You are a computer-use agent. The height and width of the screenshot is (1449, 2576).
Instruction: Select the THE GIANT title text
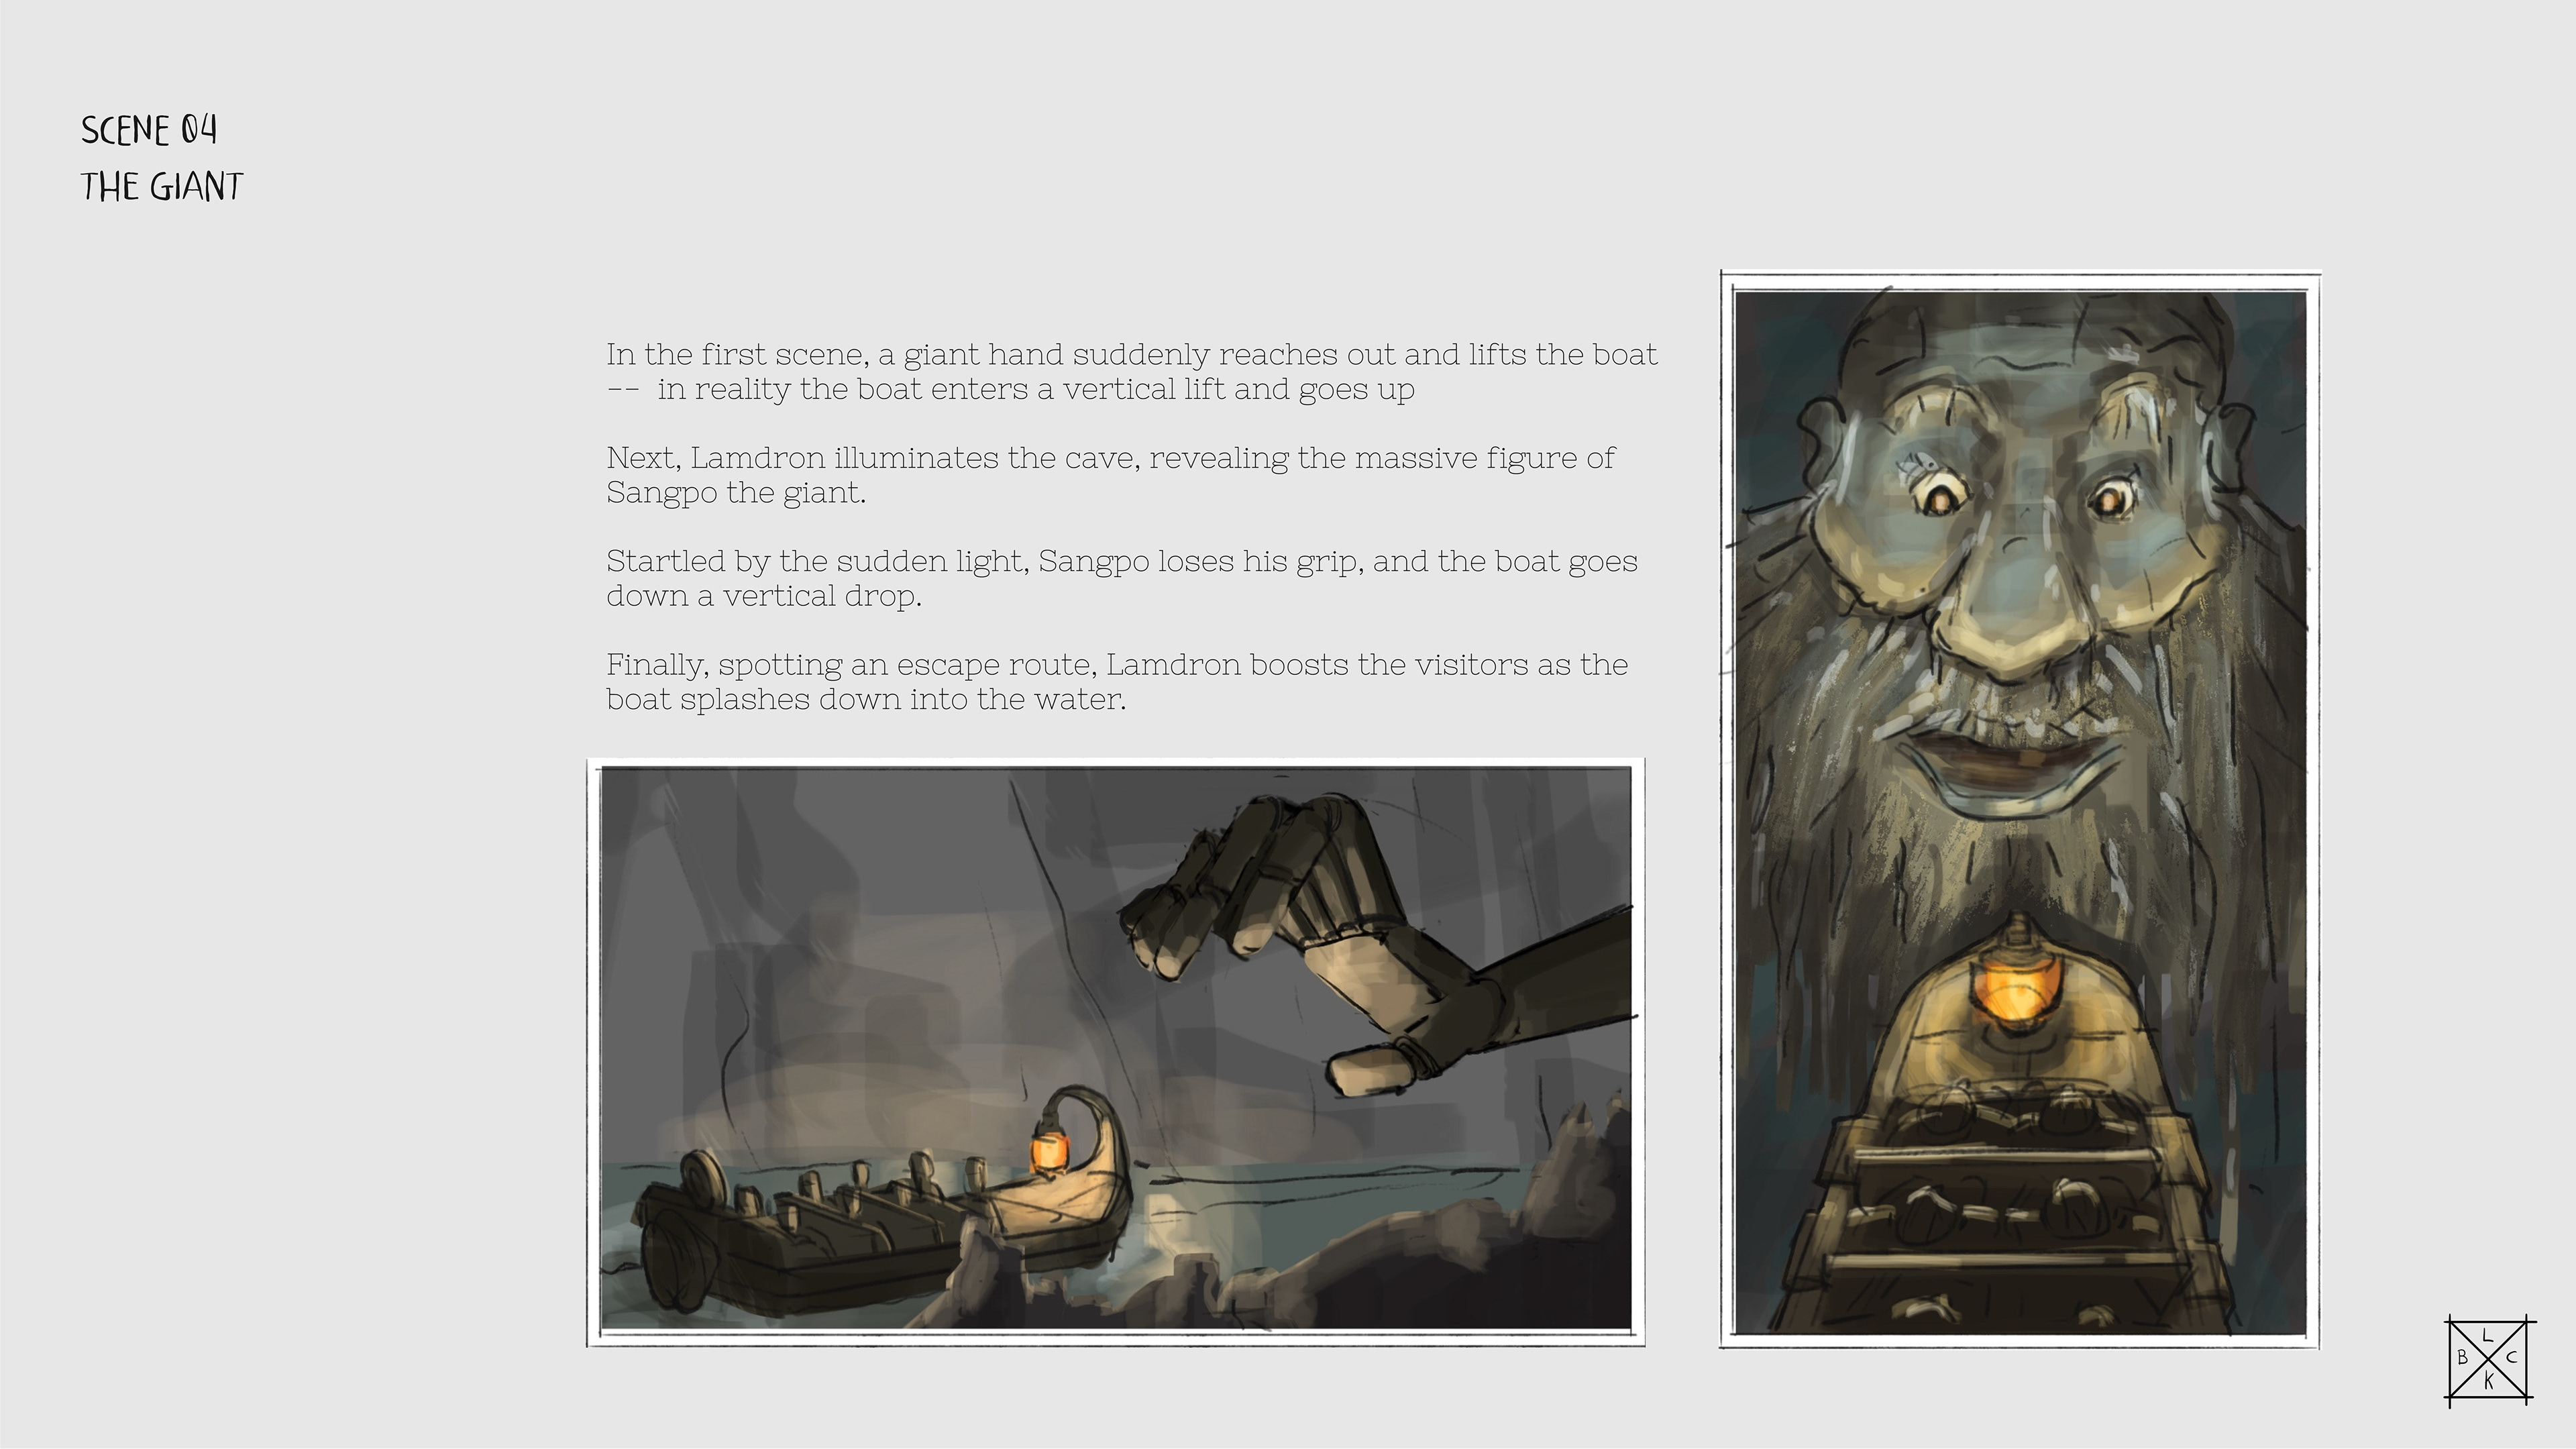tap(162, 187)
